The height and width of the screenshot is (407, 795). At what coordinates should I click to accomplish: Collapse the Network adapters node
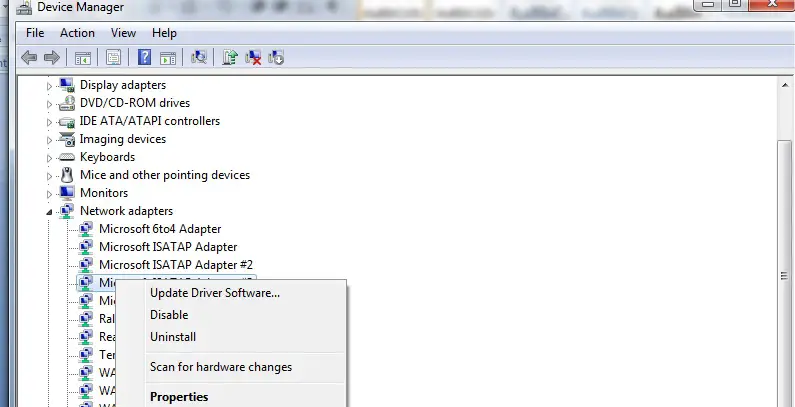click(x=49, y=212)
